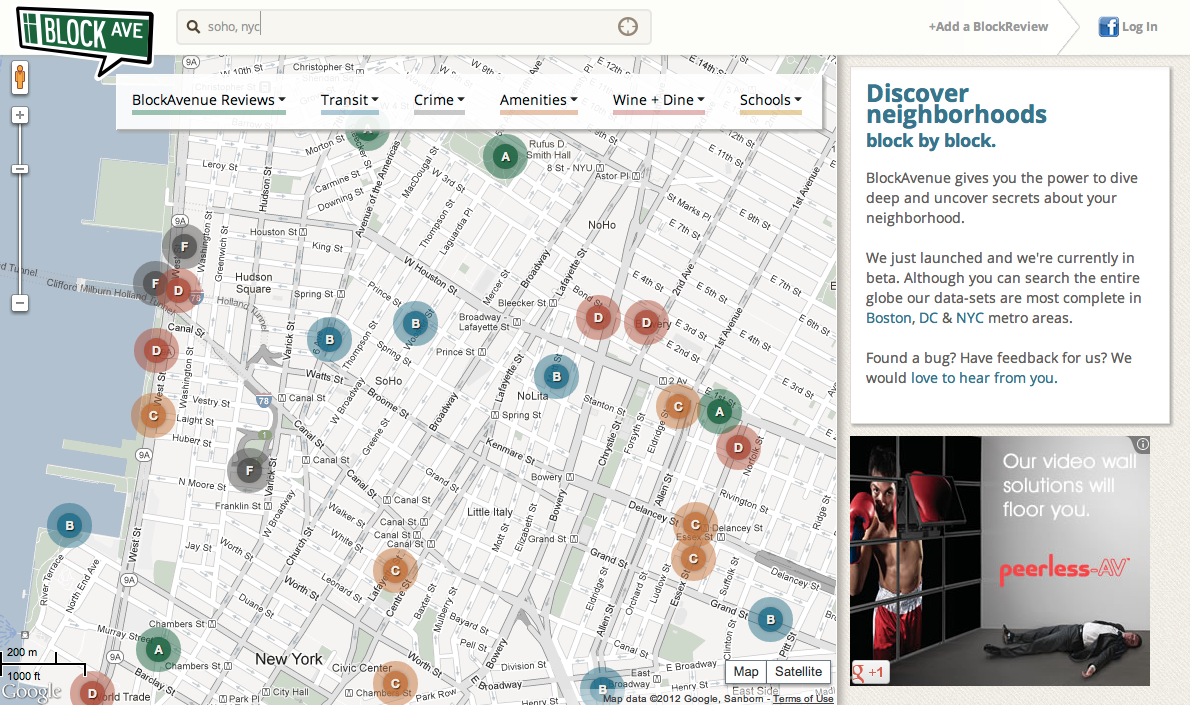1190x705 pixels.
Task: Click the B grade marker near Prince St
Action: [415, 323]
